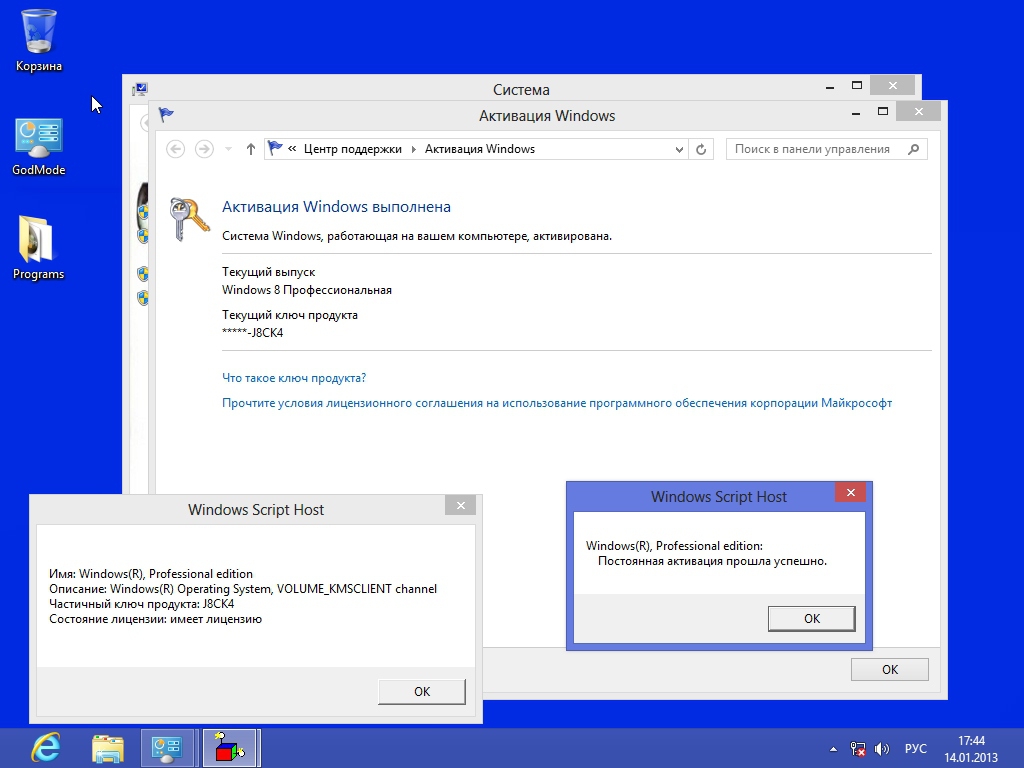The image size is (1024, 768).
Task: Switch to the Windows Script Host taskbar button
Action: tap(230, 748)
